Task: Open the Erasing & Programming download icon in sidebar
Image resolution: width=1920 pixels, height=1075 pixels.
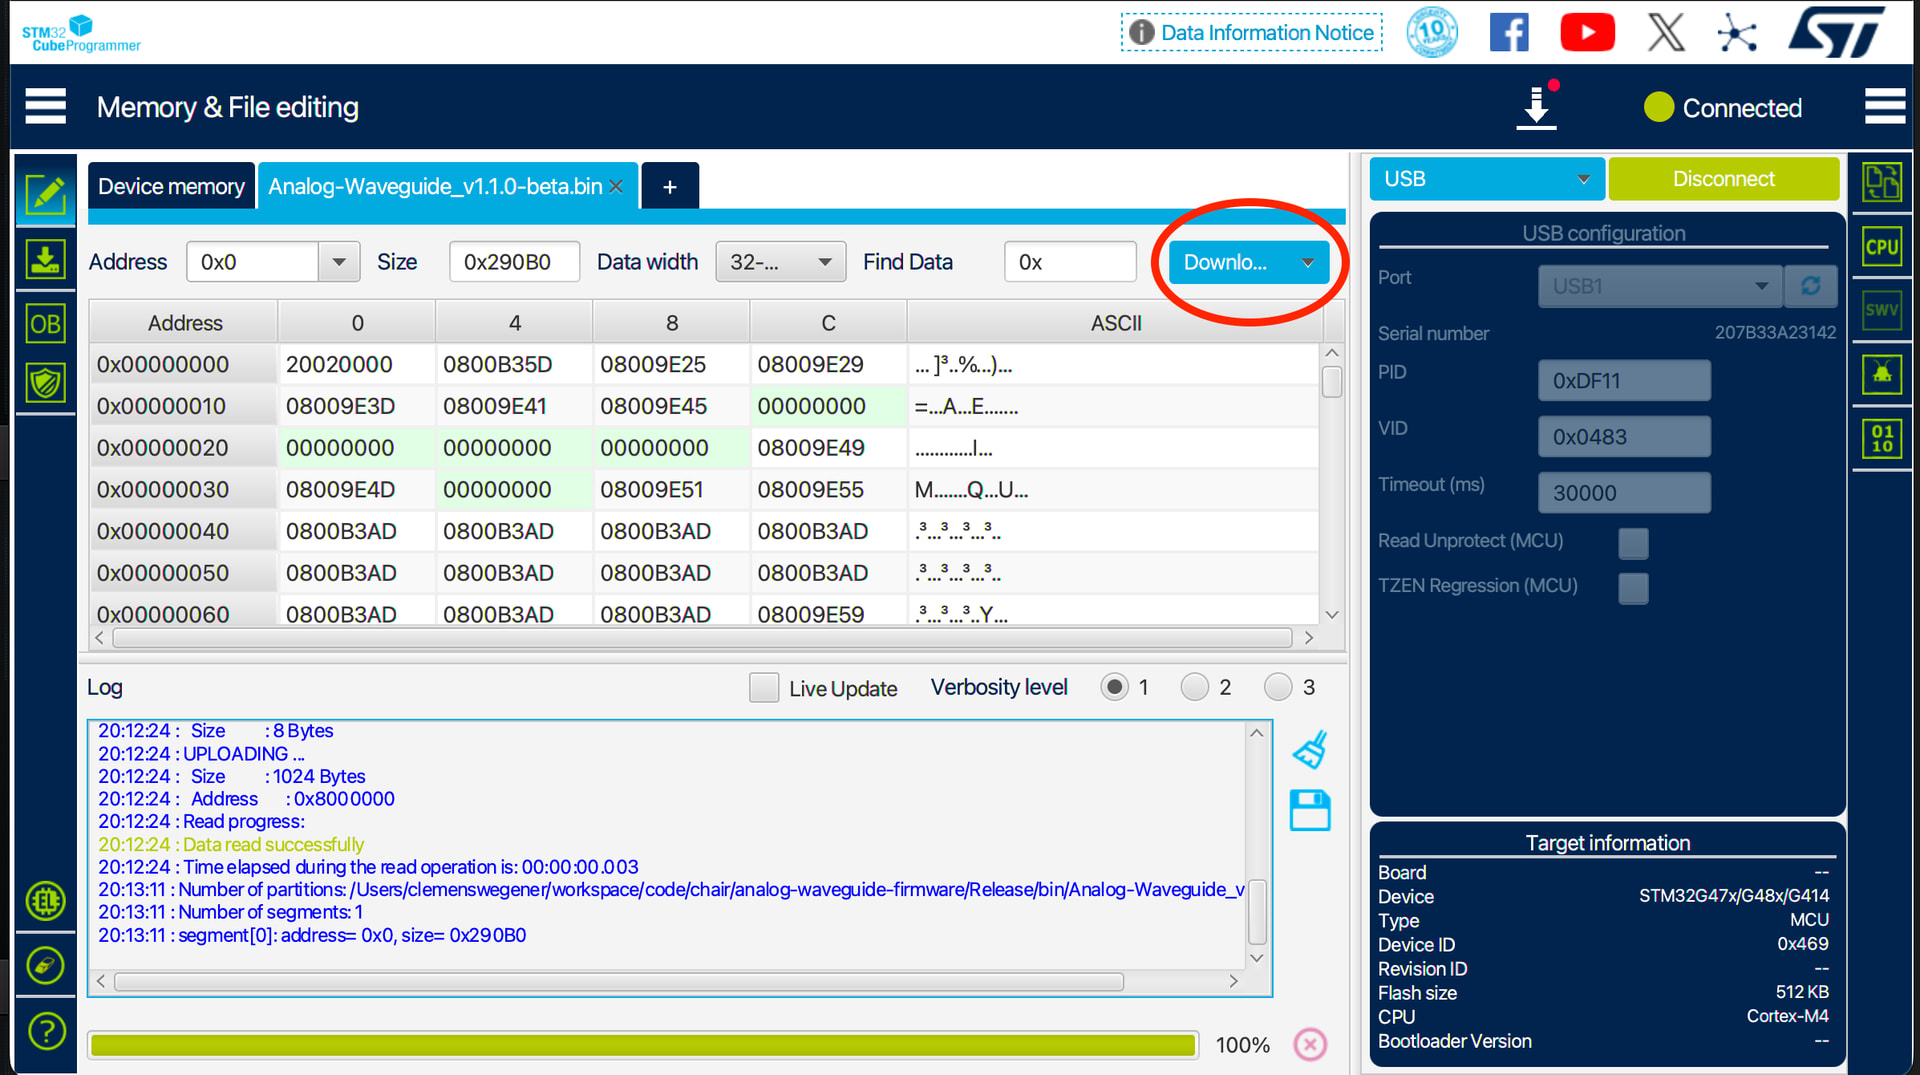Action: click(x=45, y=260)
